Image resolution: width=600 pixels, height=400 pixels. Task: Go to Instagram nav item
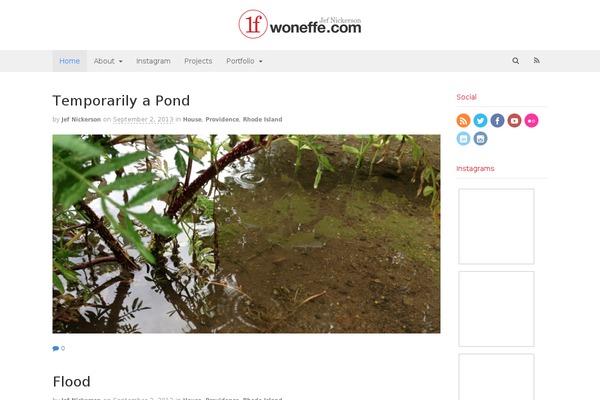pyautogui.click(x=153, y=61)
